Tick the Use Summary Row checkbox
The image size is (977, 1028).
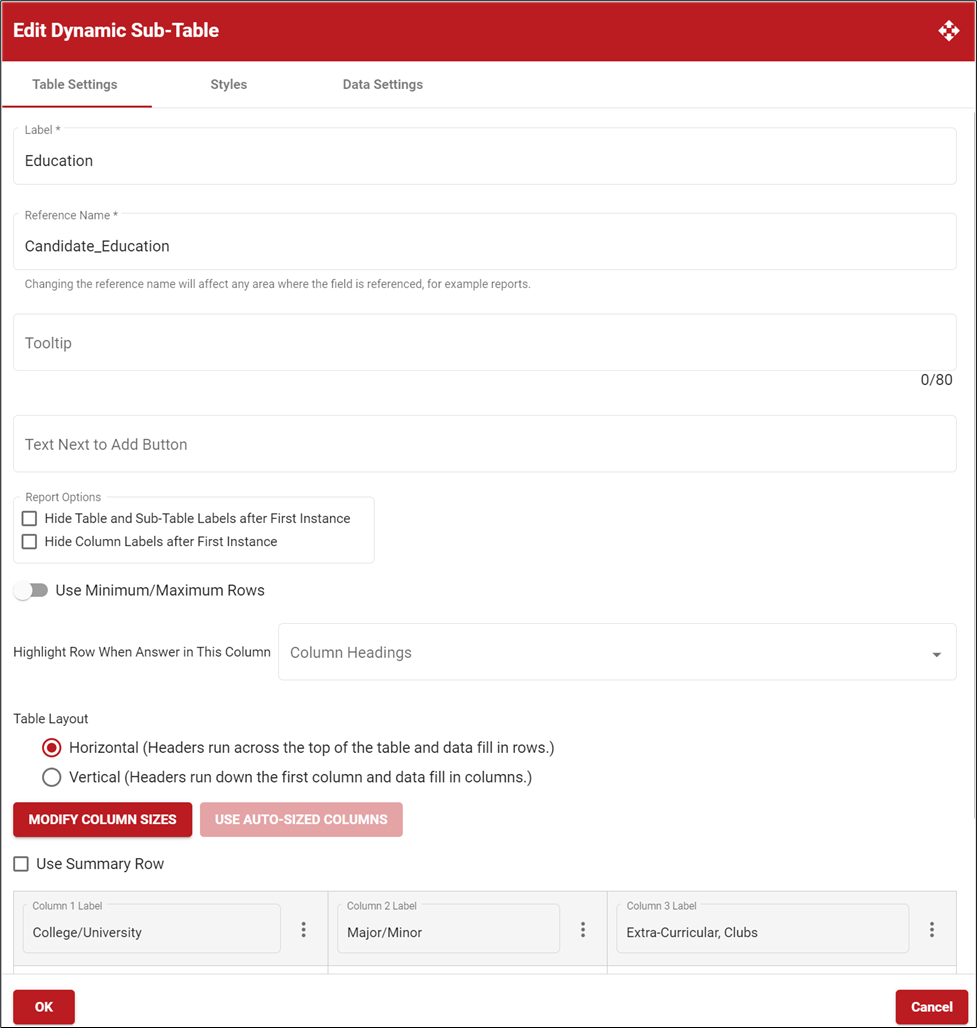(x=21, y=864)
